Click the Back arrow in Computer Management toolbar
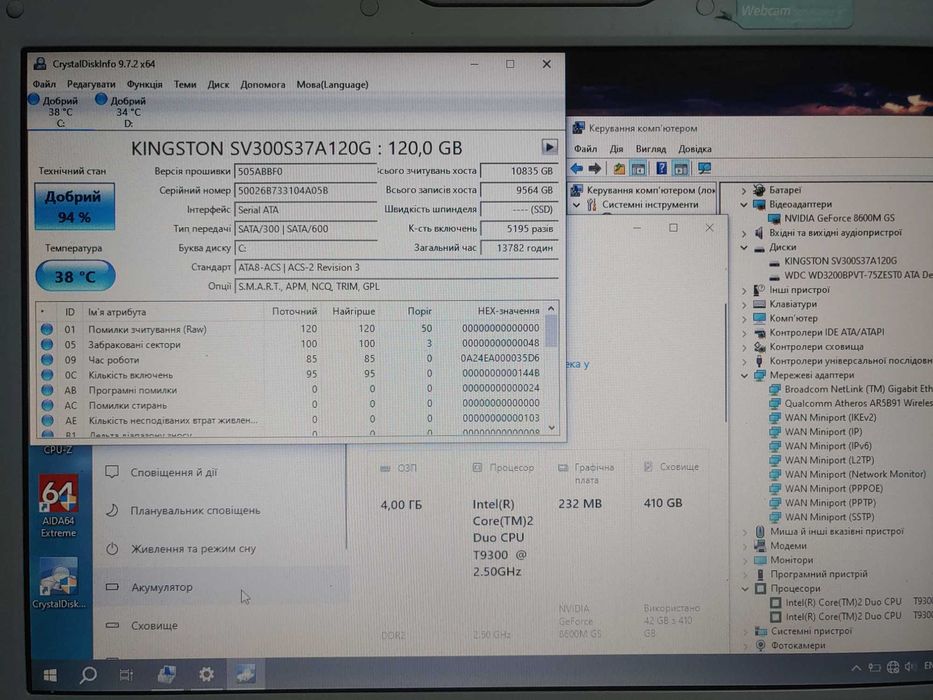 (577, 169)
